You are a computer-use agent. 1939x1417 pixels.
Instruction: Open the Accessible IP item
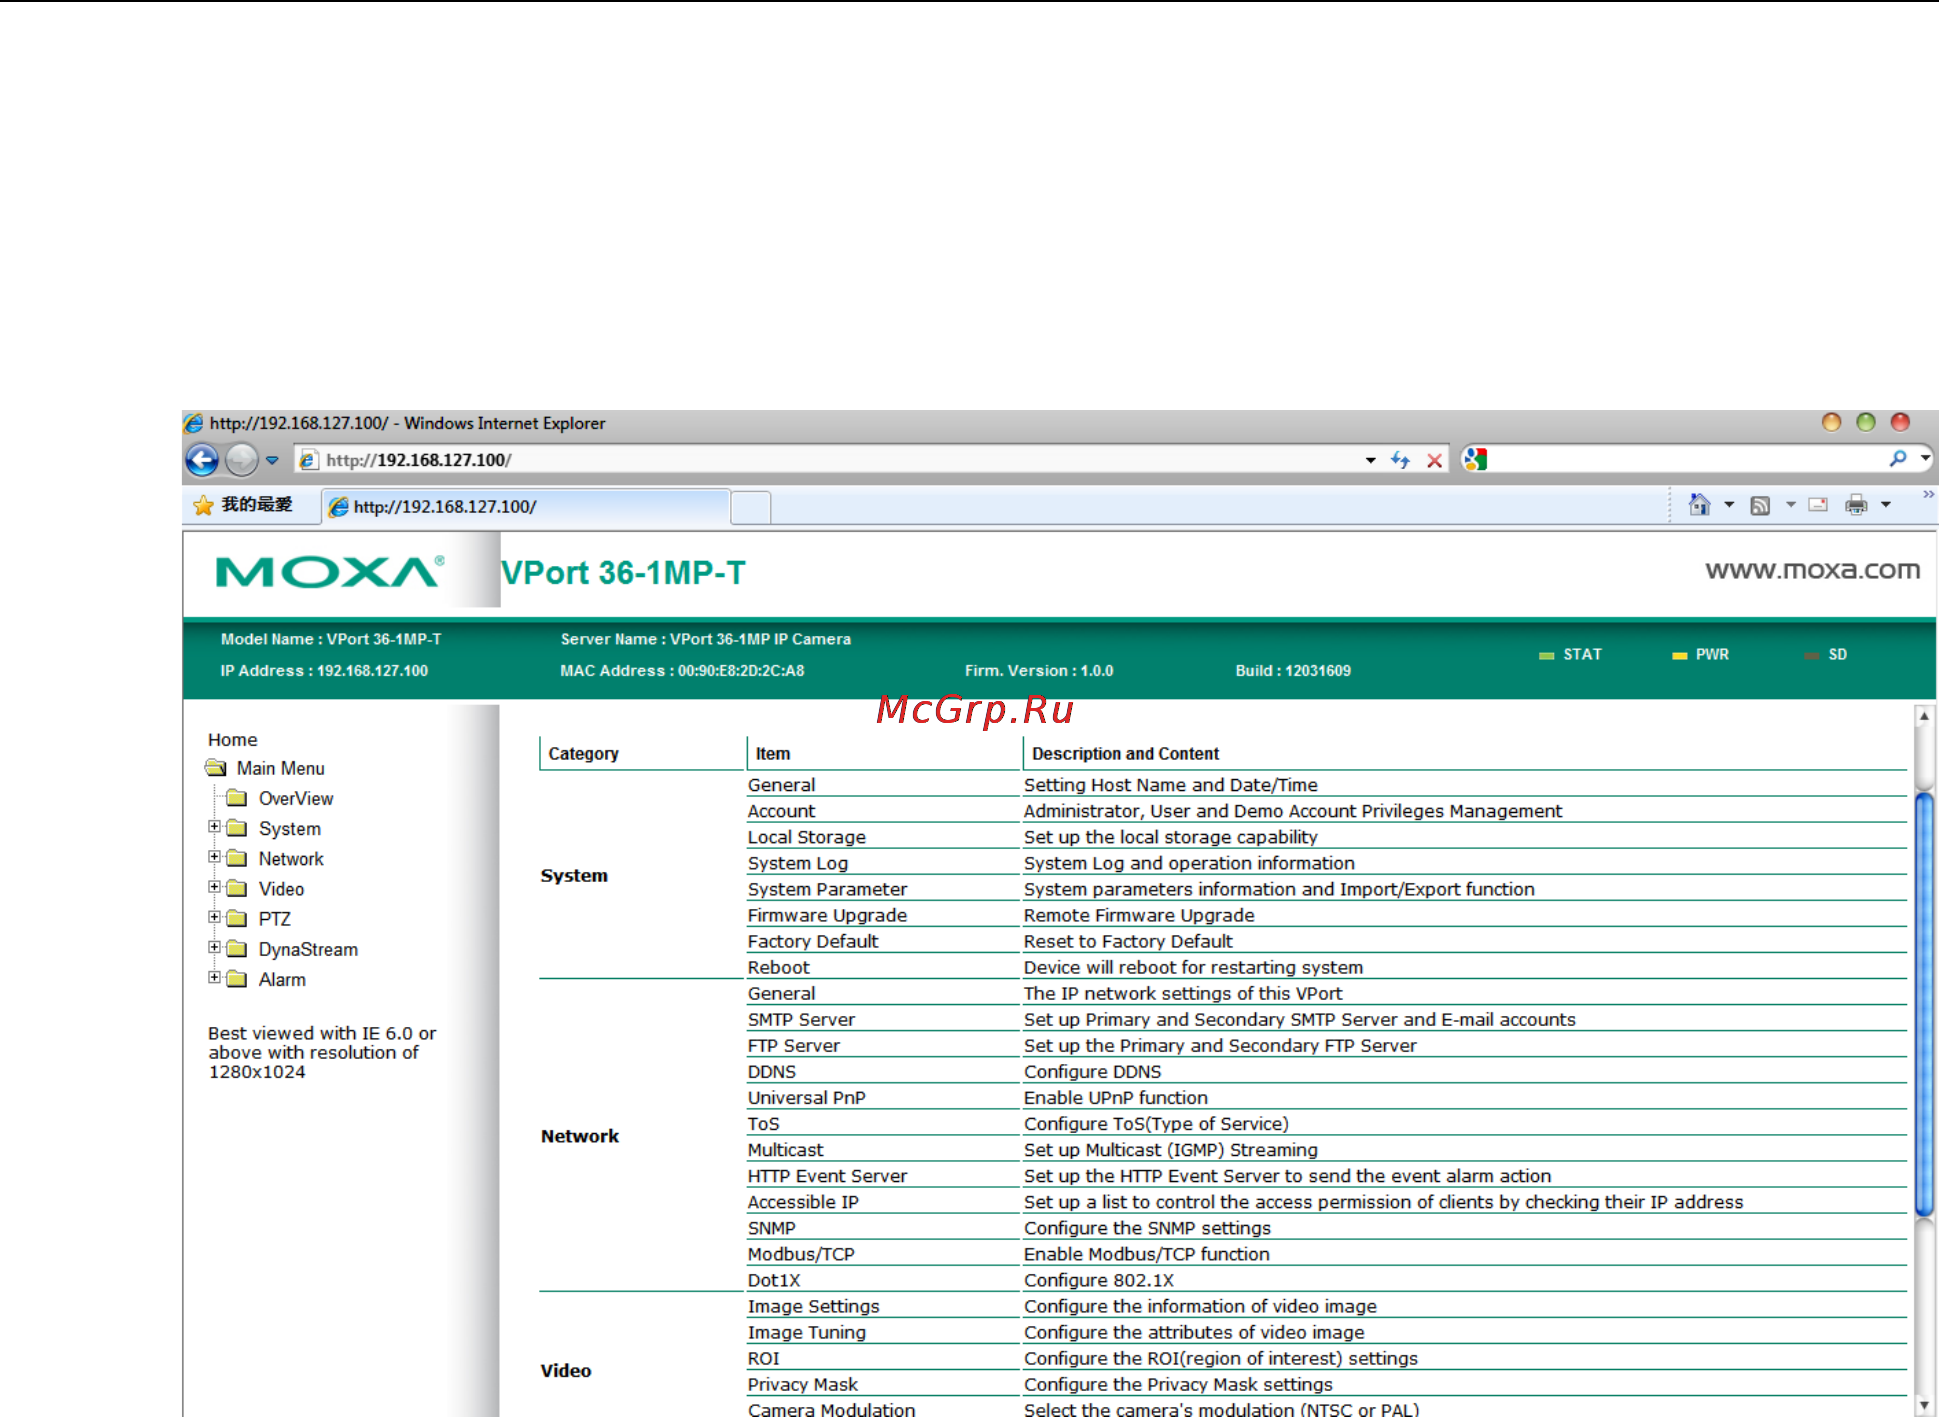(802, 1202)
